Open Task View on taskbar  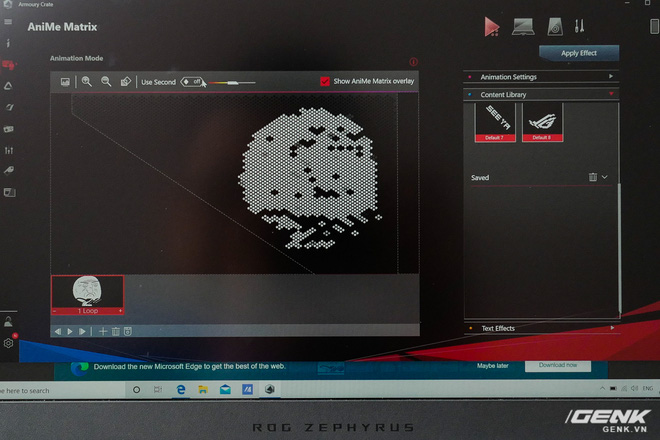pyautogui.click(x=158, y=389)
